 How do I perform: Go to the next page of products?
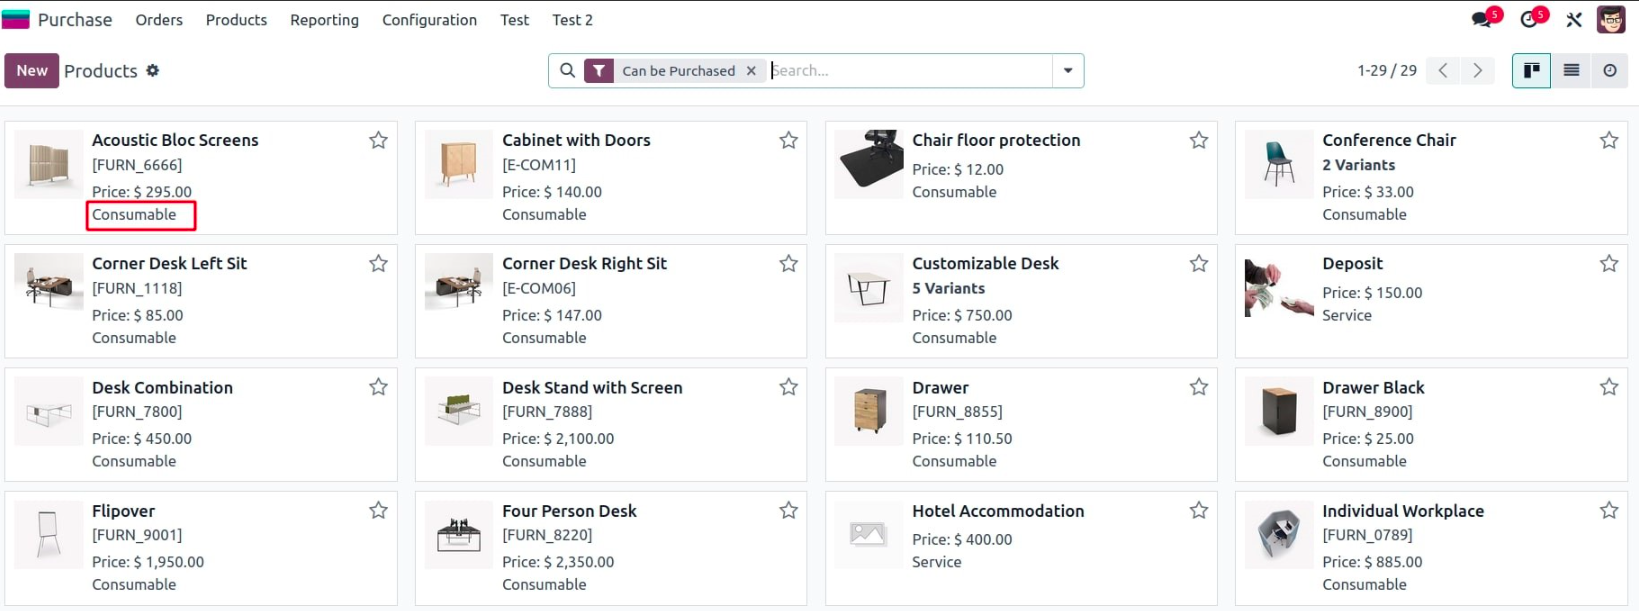click(x=1478, y=71)
